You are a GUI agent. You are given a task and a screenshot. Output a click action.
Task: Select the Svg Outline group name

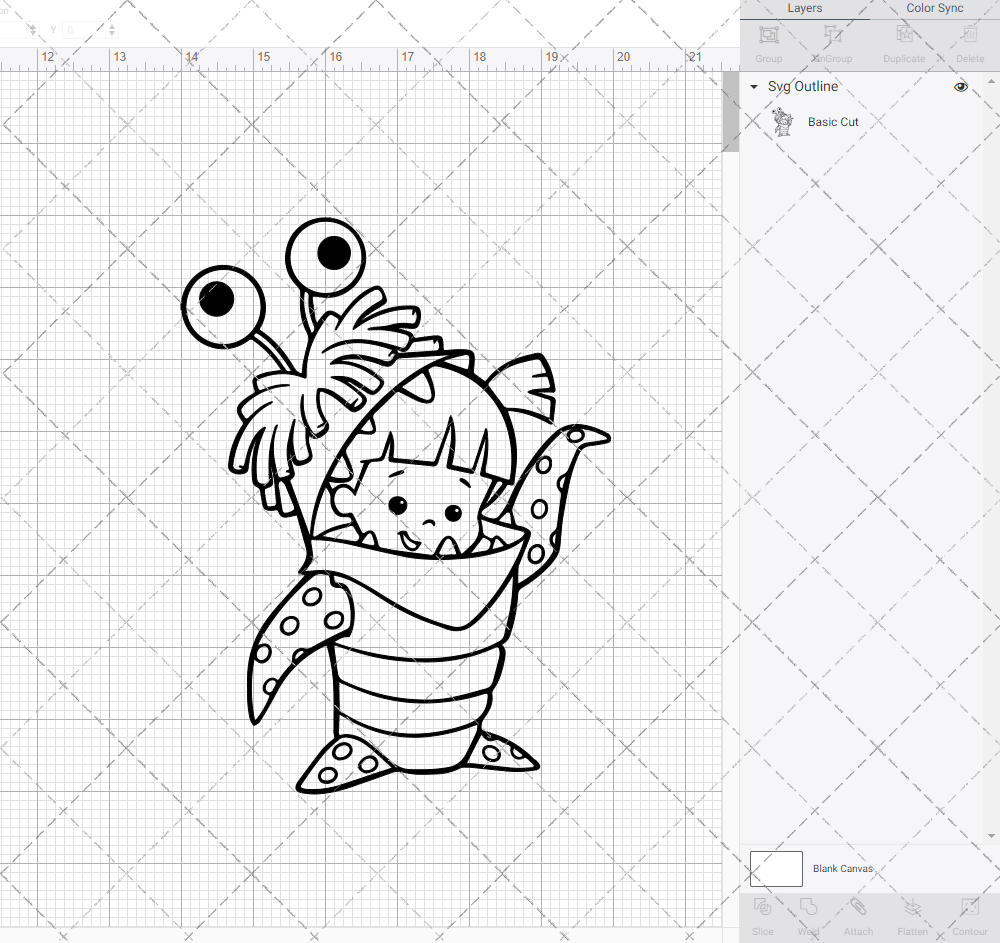(803, 87)
